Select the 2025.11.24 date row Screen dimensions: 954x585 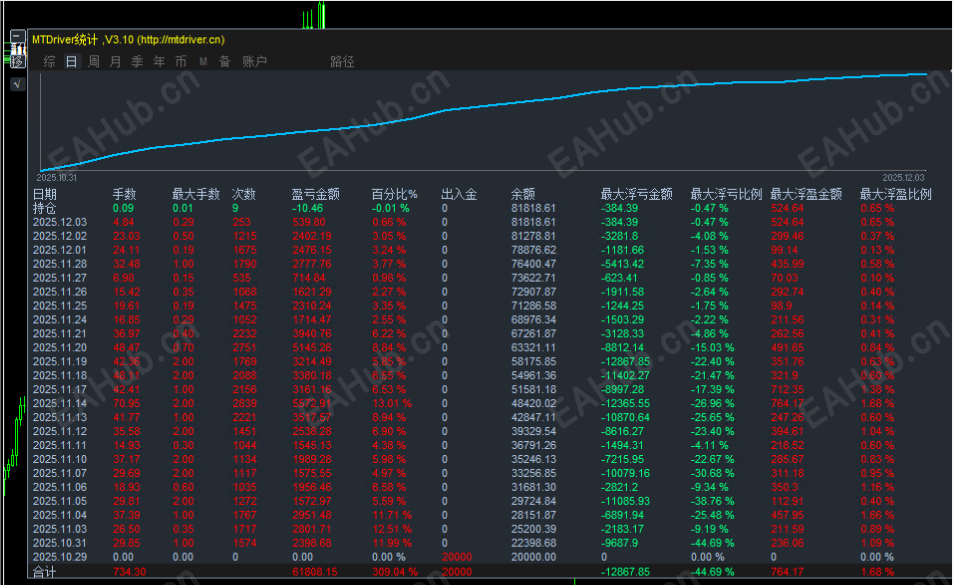pos(60,320)
